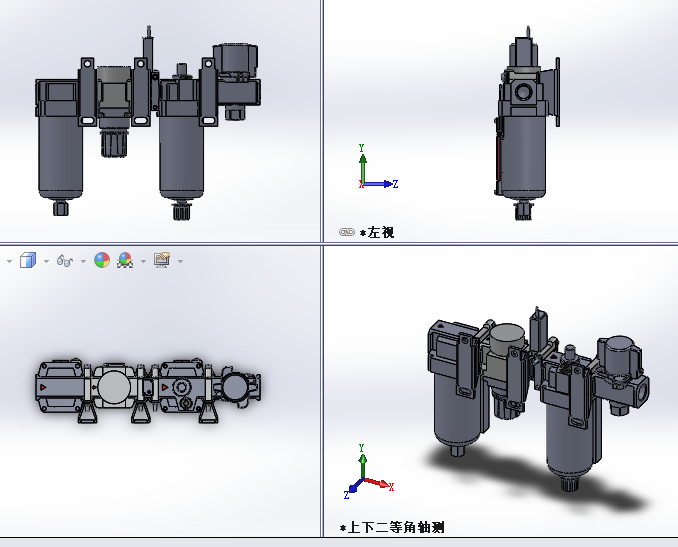Select the assembly model in the isometric view

click(538, 398)
